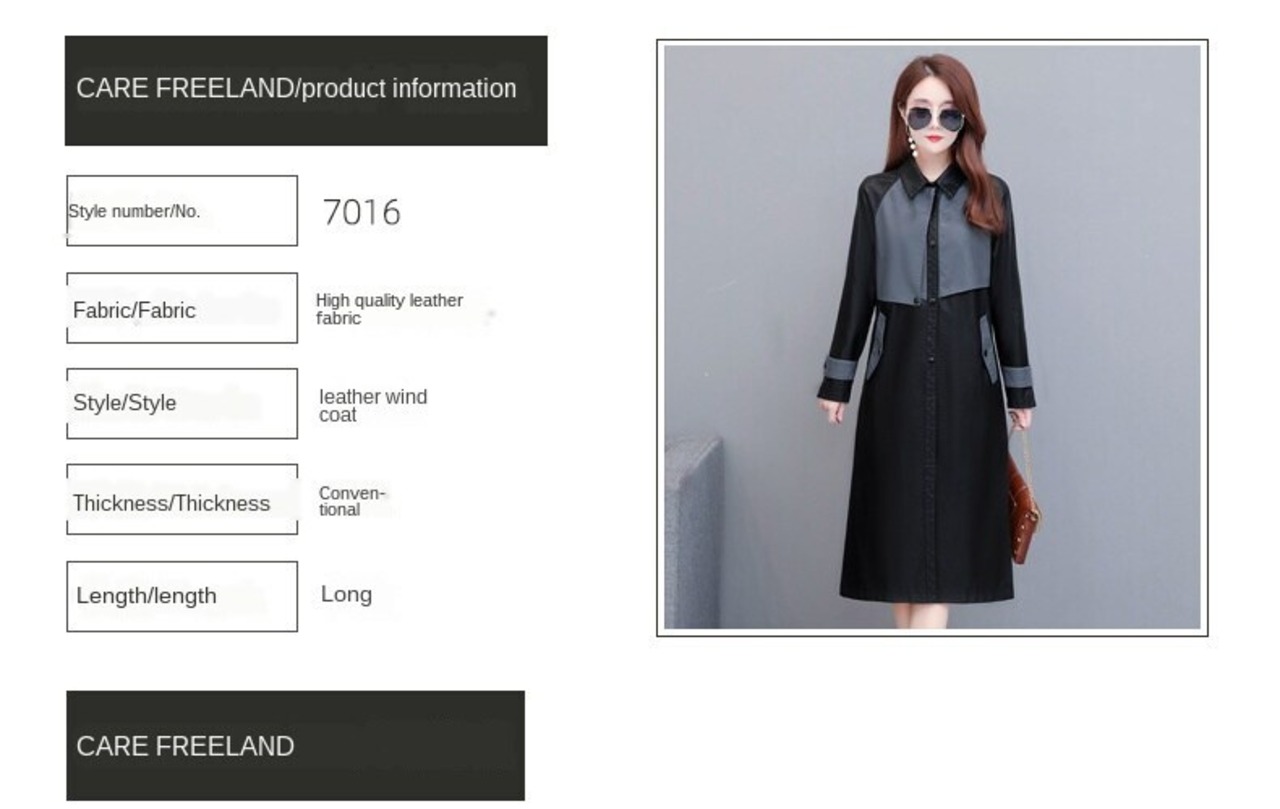The width and height of the screenshot is (1280, 809).
Task: Click the bottom CARE FREELAND banner
Action: click(x=296, y=746)
